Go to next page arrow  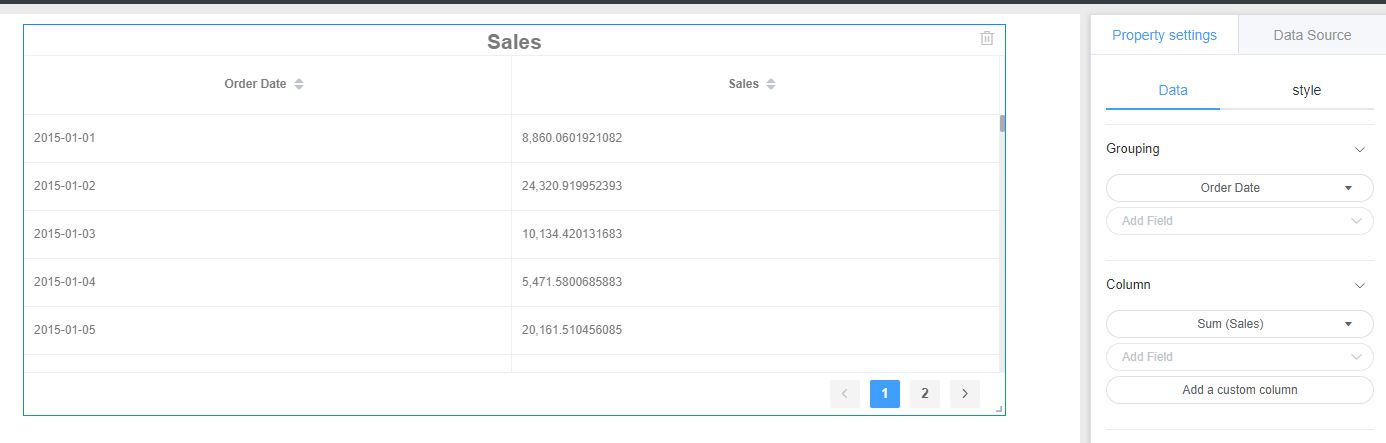[965, 394]
